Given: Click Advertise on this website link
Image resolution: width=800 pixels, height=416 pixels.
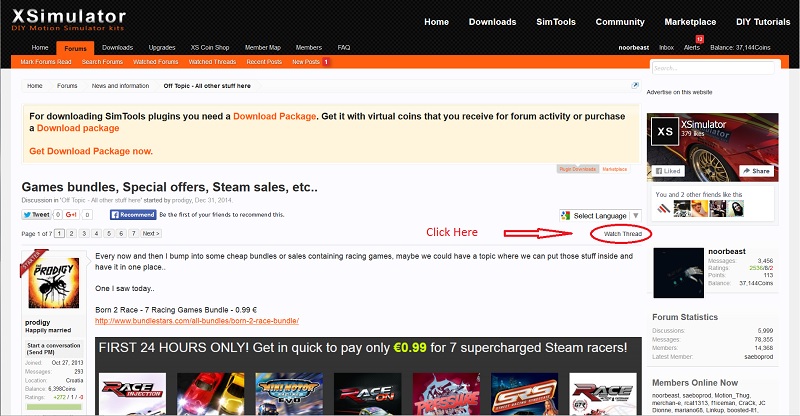Looking at the screenshot, I should [x=680, y=92].
